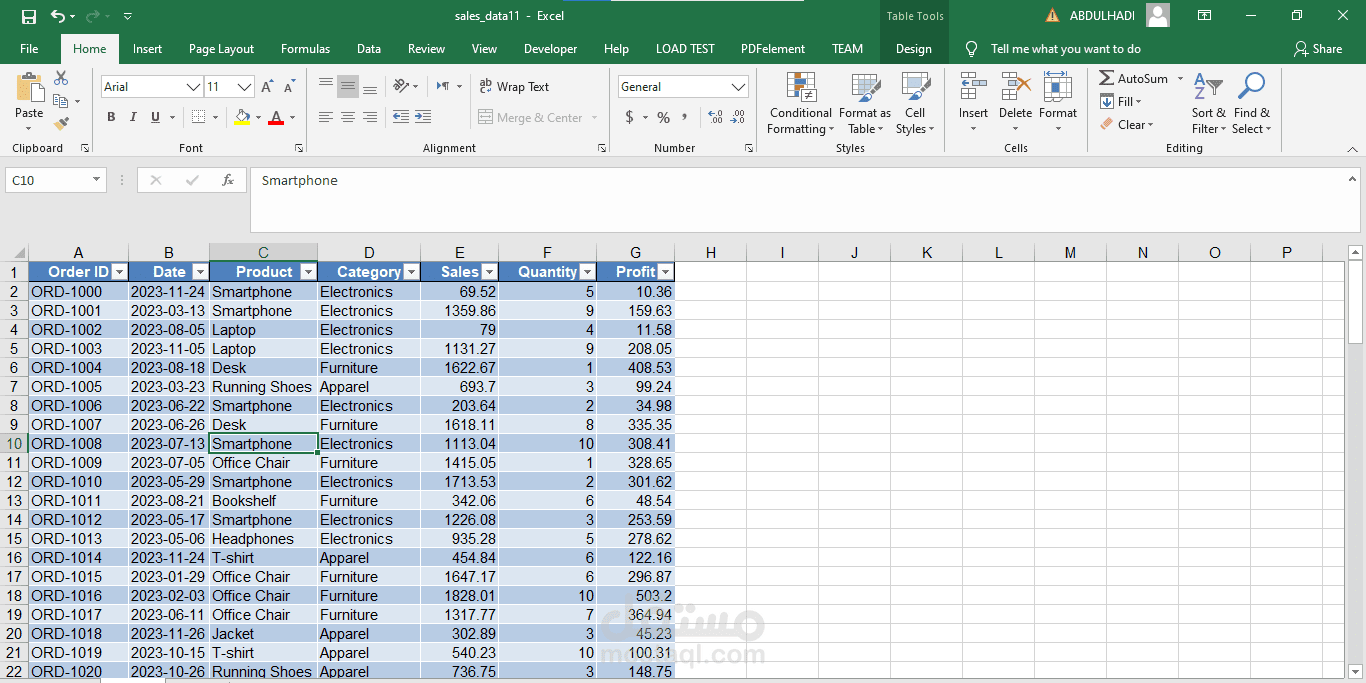The image size is (1366, 683).
Task: Collapse the ribbon with the up chevron
Action: (x=1352, y=148)
